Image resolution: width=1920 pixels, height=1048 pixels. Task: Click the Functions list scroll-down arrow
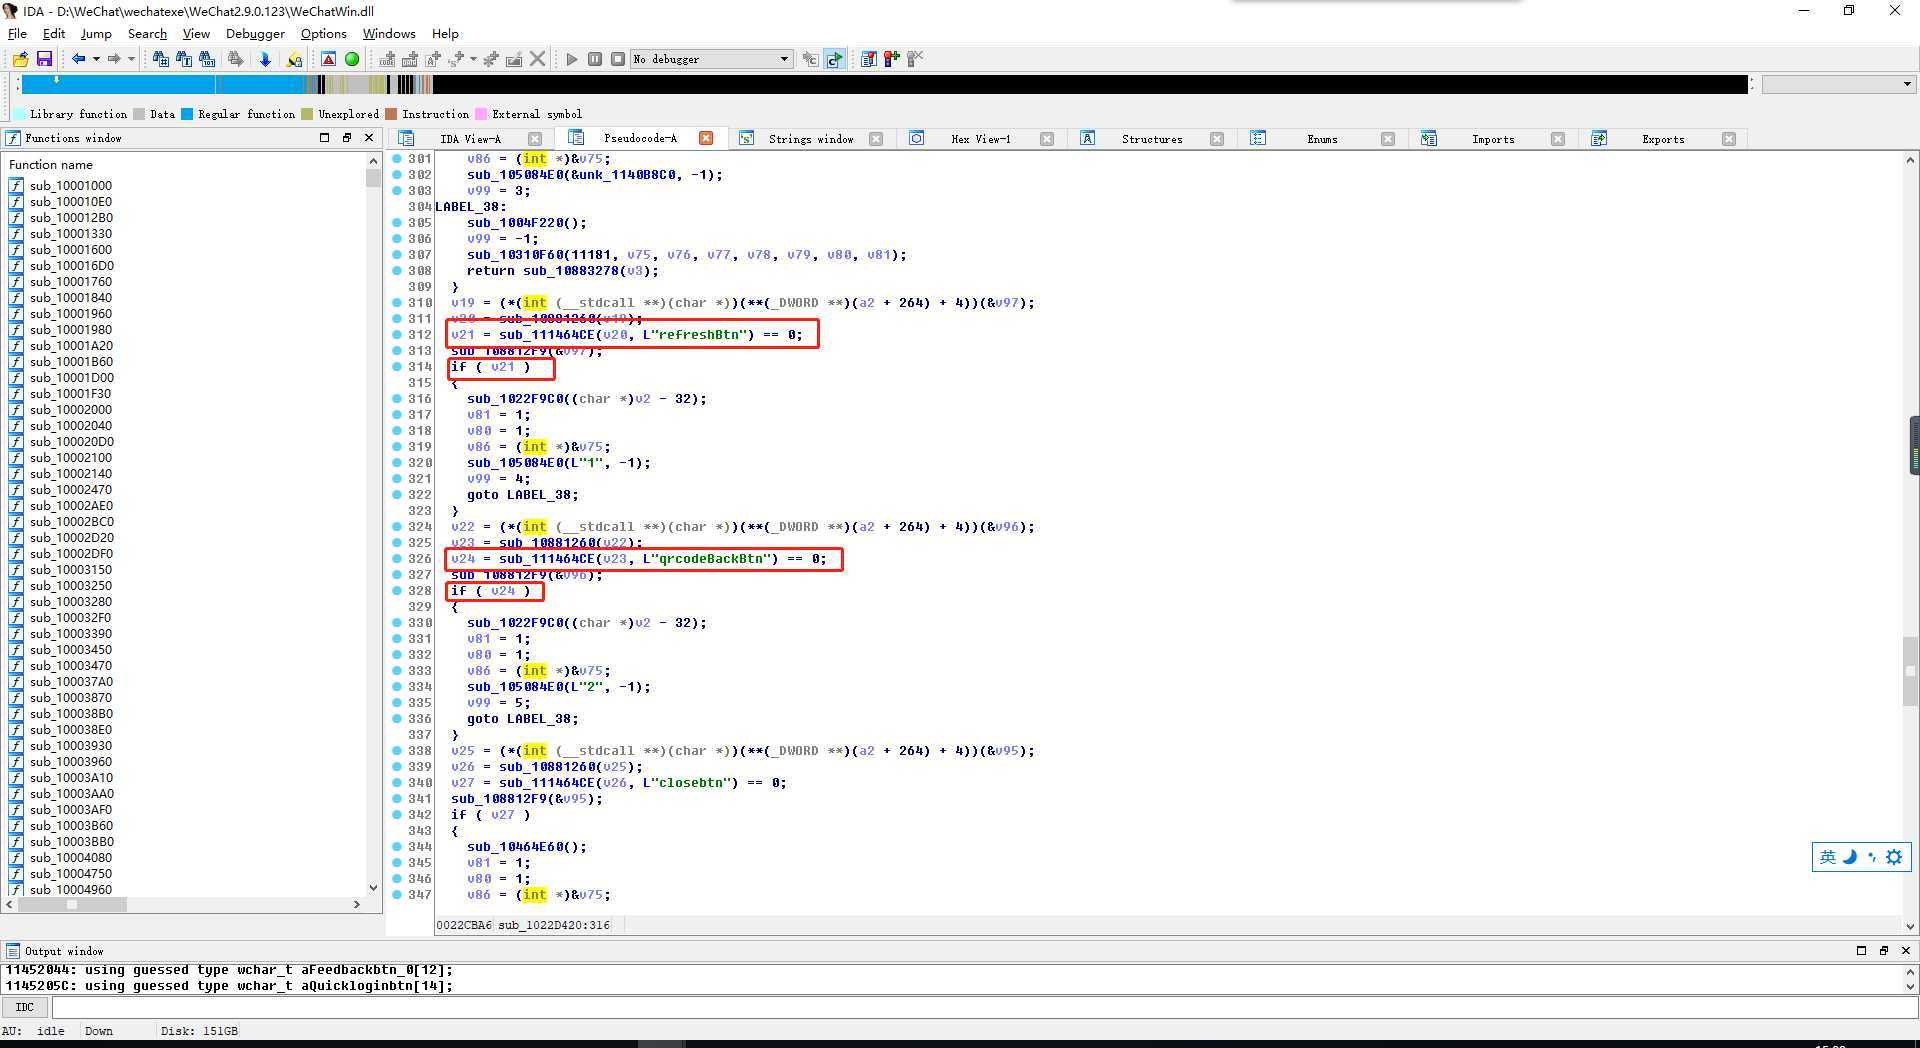[x=373, y=887]
